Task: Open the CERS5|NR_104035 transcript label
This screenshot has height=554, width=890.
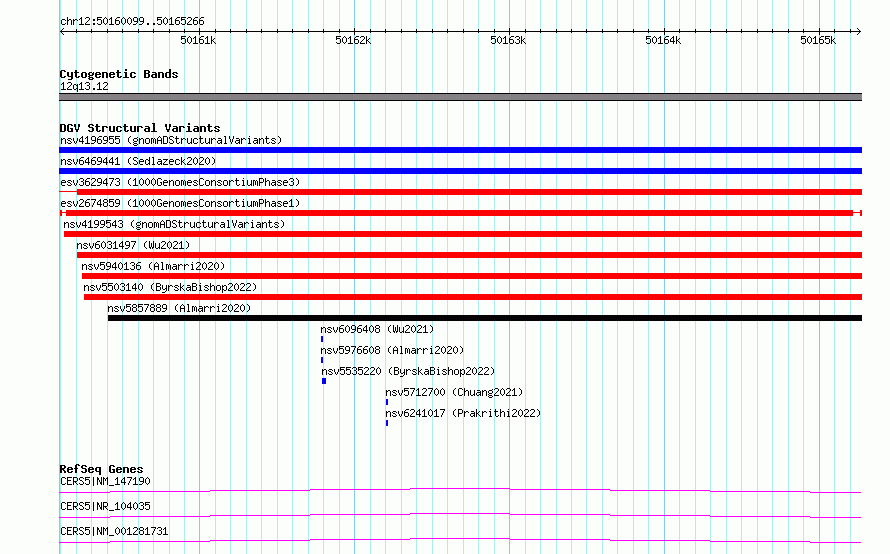Action: click(x=105, y=506)
